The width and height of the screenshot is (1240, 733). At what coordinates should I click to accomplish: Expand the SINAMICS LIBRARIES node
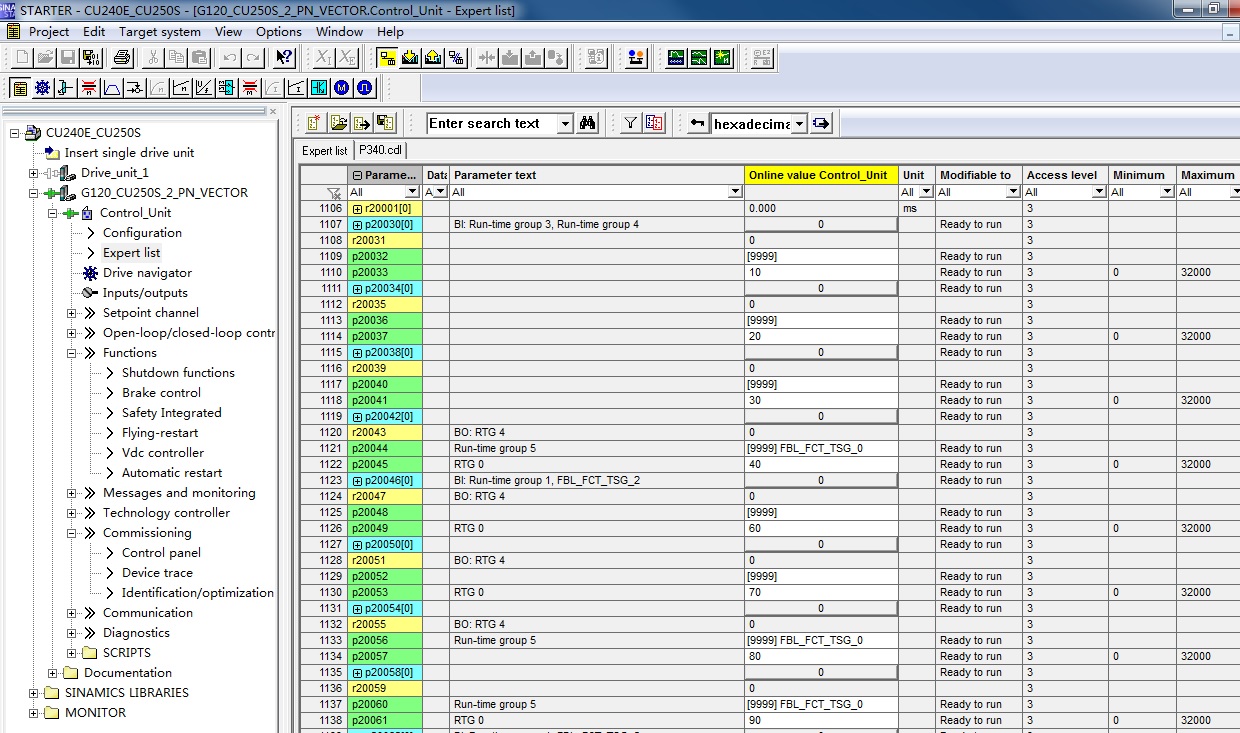[x=34, y=693]
